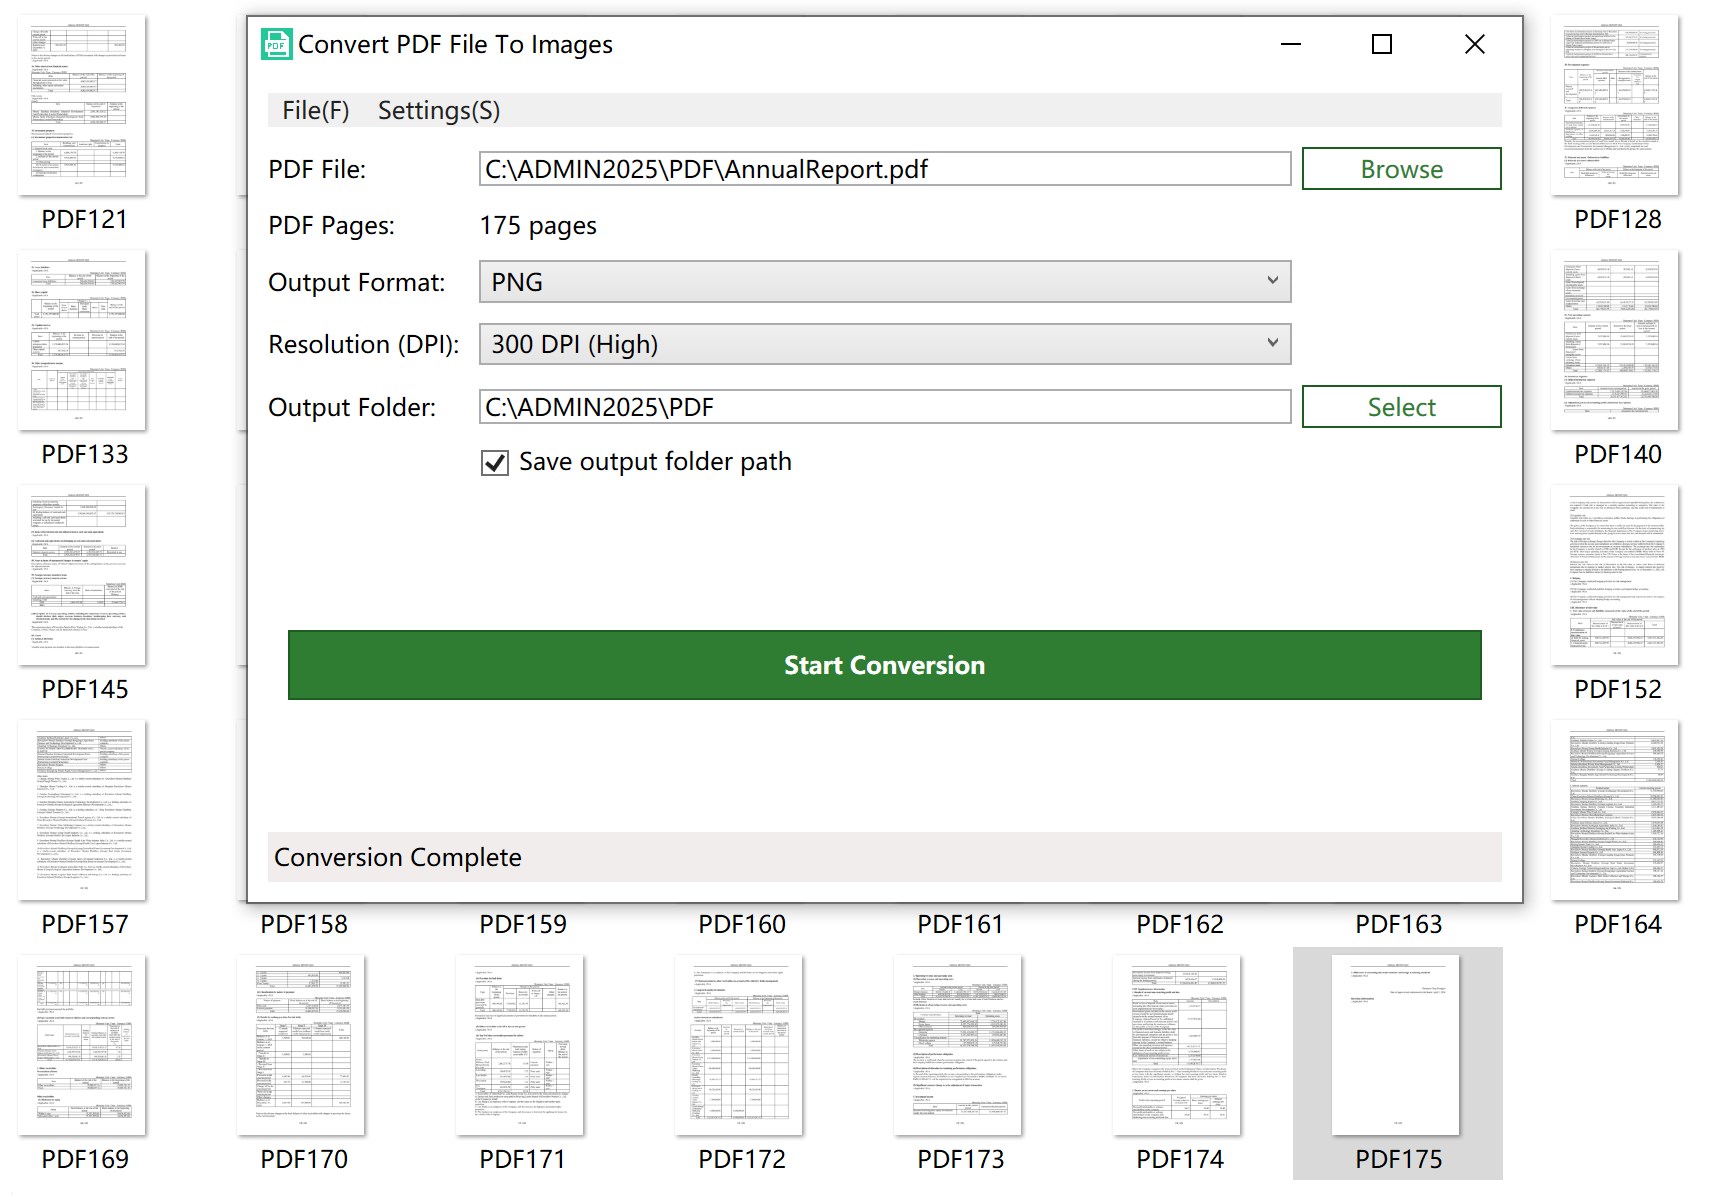Expand the Output Format dropdown
The height and width of the screenshot is (1196, 1709).
(885, 282)
